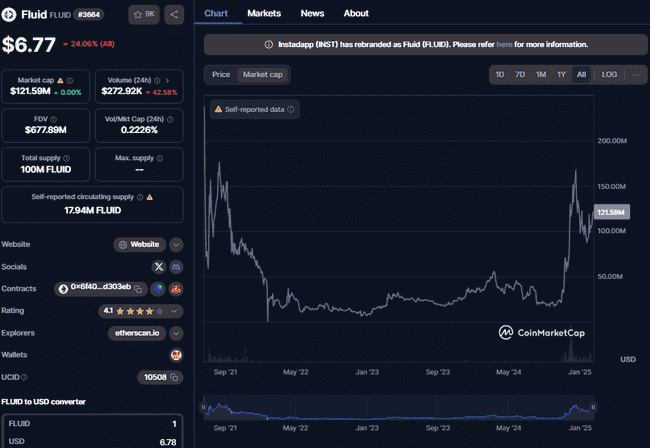Switch chart to Price view
This screenshot has height=448, width=650.
[221, 75]
